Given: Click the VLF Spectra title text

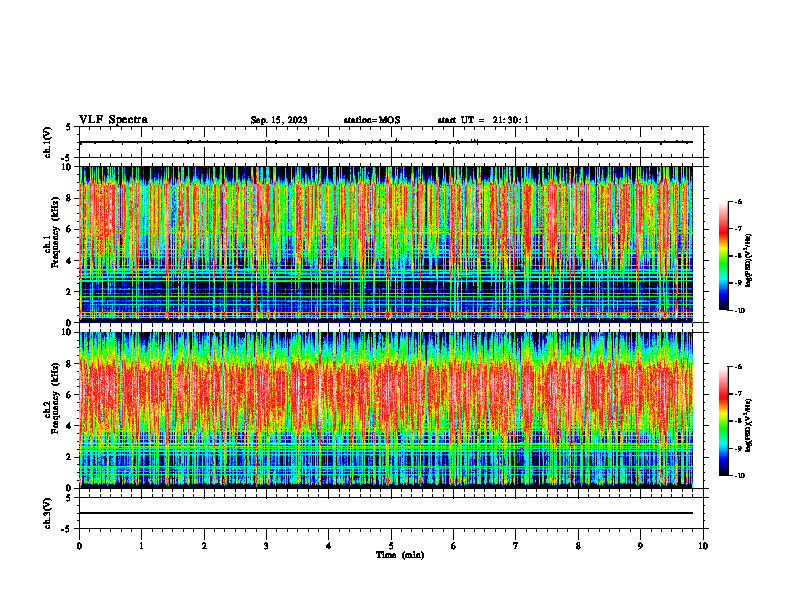Looking at the screenshot, I should pyautogui.click(x=114, y=120).
